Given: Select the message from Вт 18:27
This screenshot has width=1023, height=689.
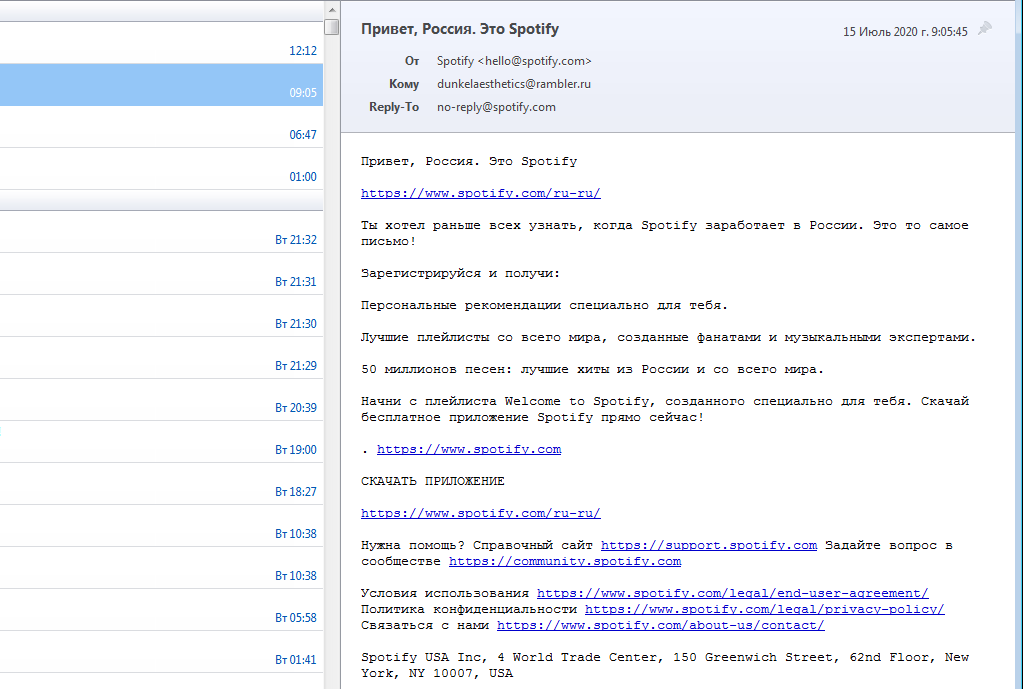Looking at the screenshot, I should click(x=161, y=484).
